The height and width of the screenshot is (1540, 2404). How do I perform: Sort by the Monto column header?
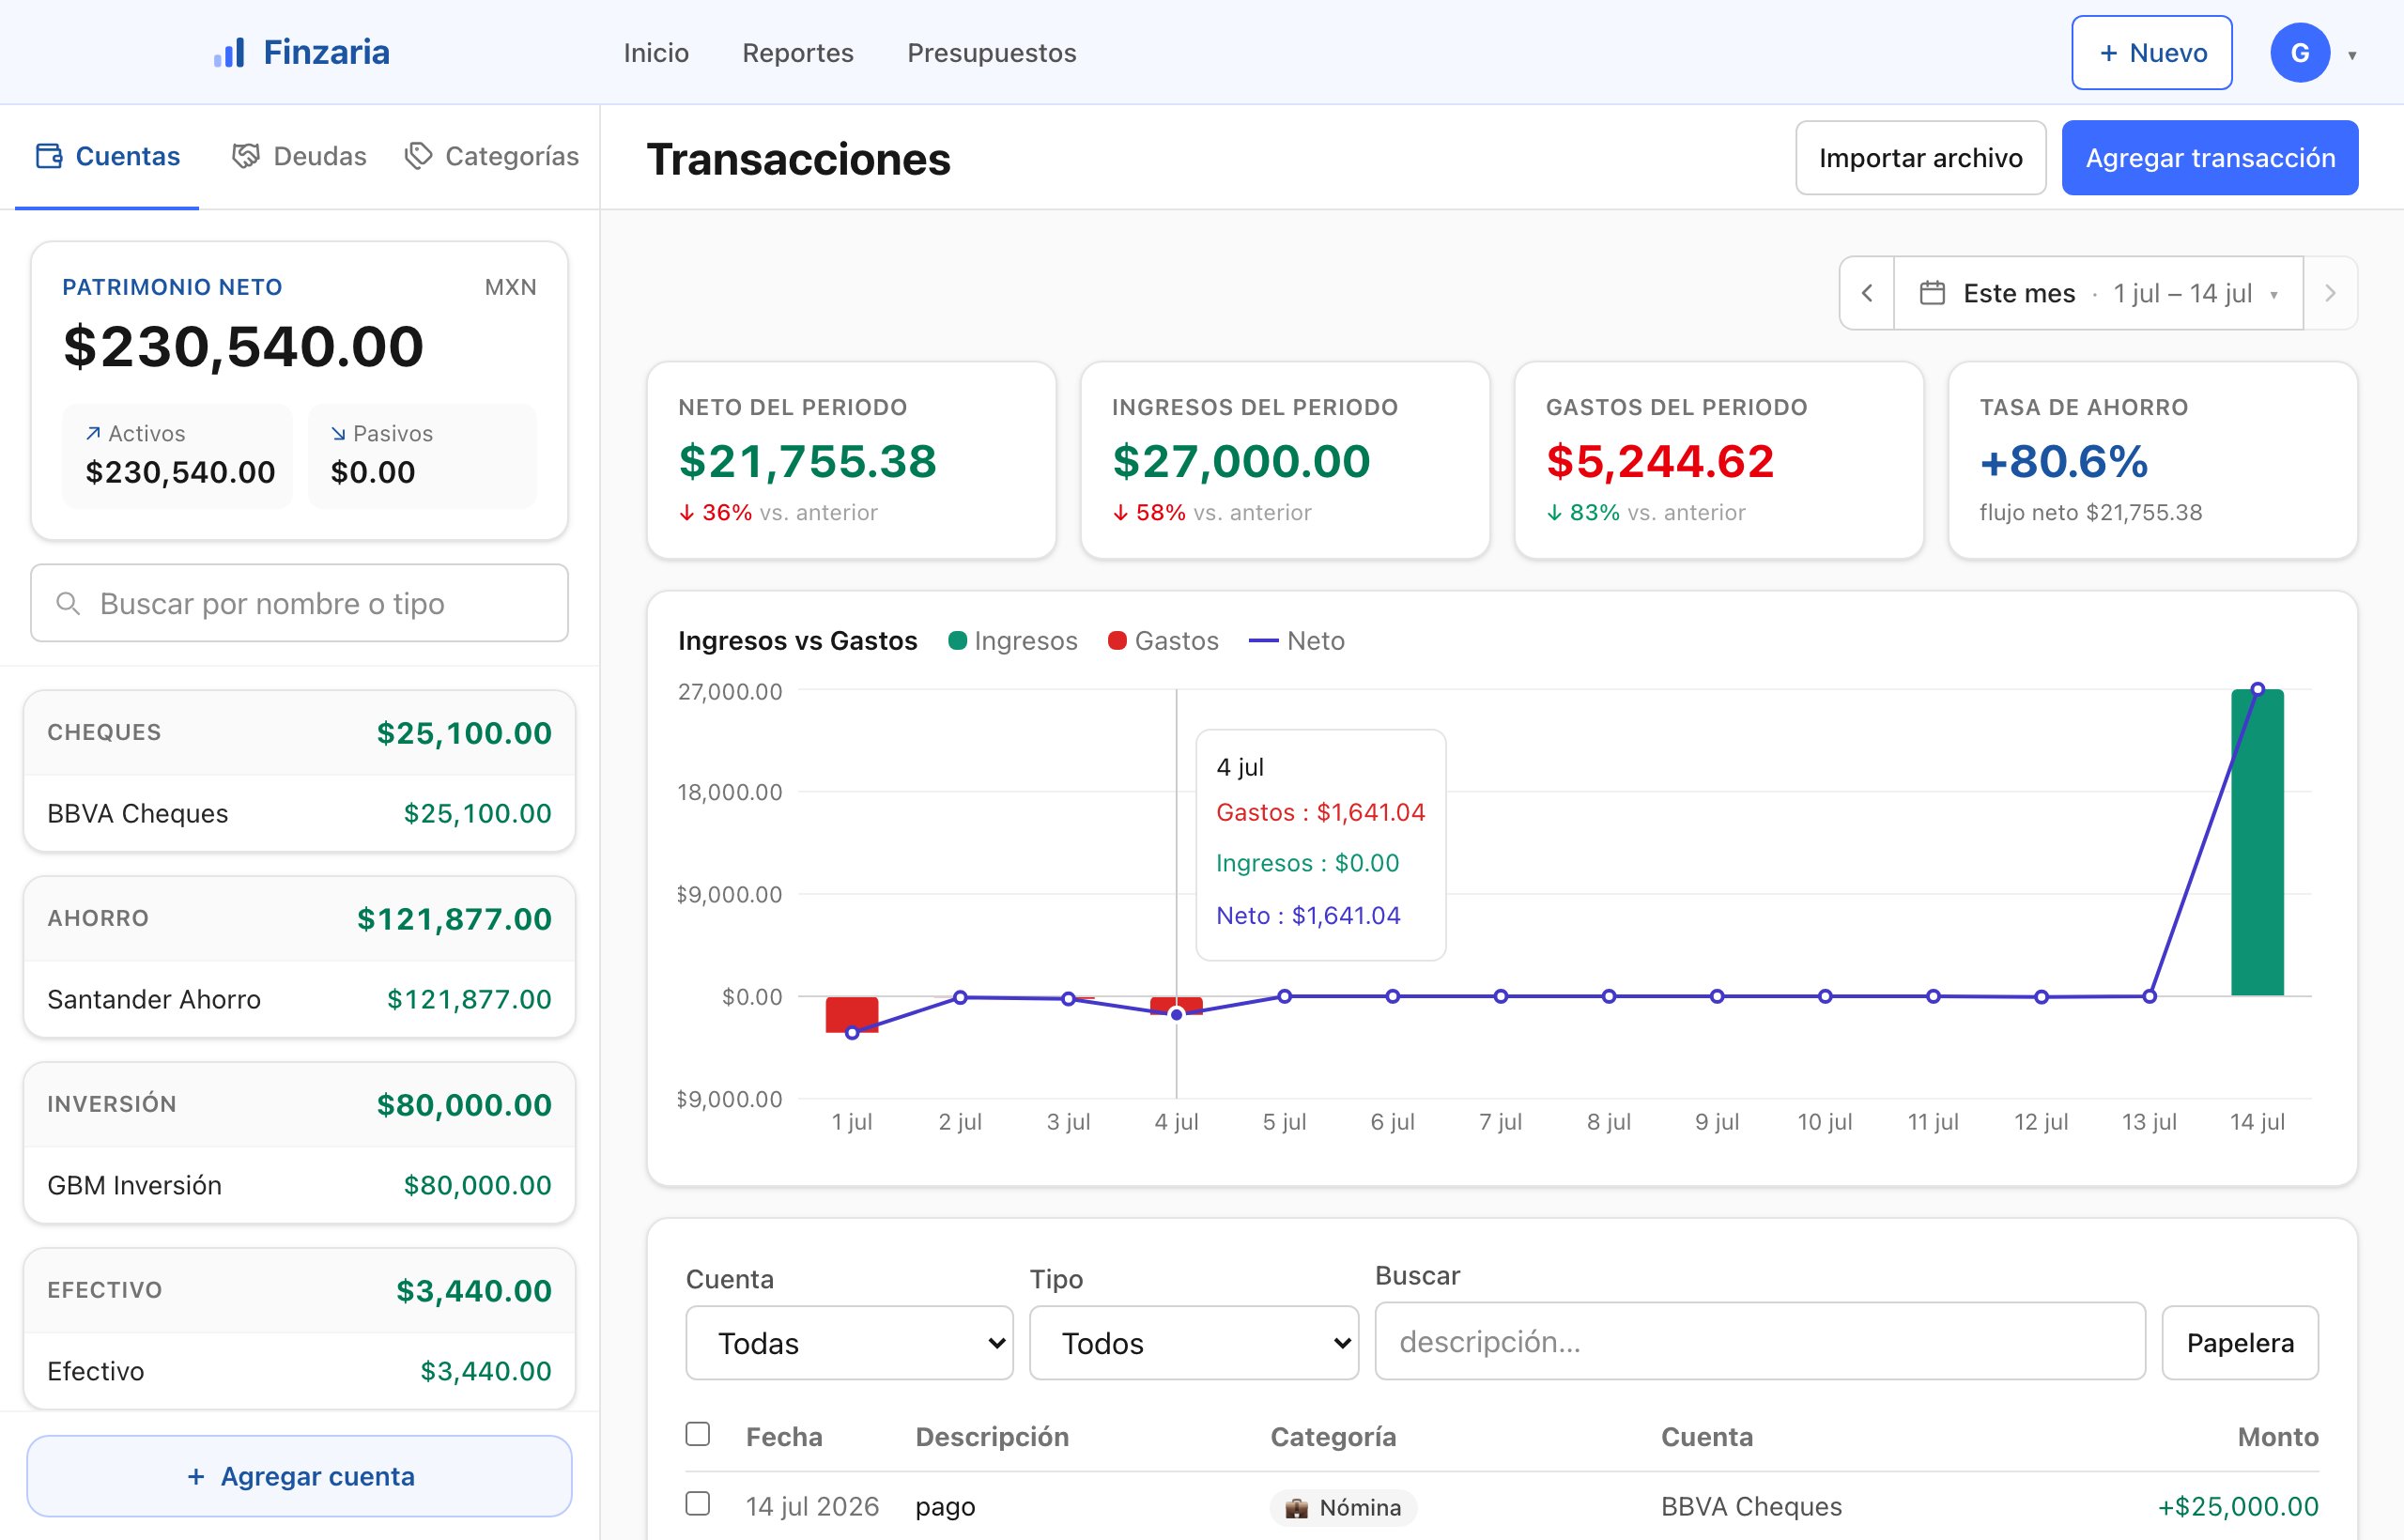pyautogui.click(x=2277, y=1437)
